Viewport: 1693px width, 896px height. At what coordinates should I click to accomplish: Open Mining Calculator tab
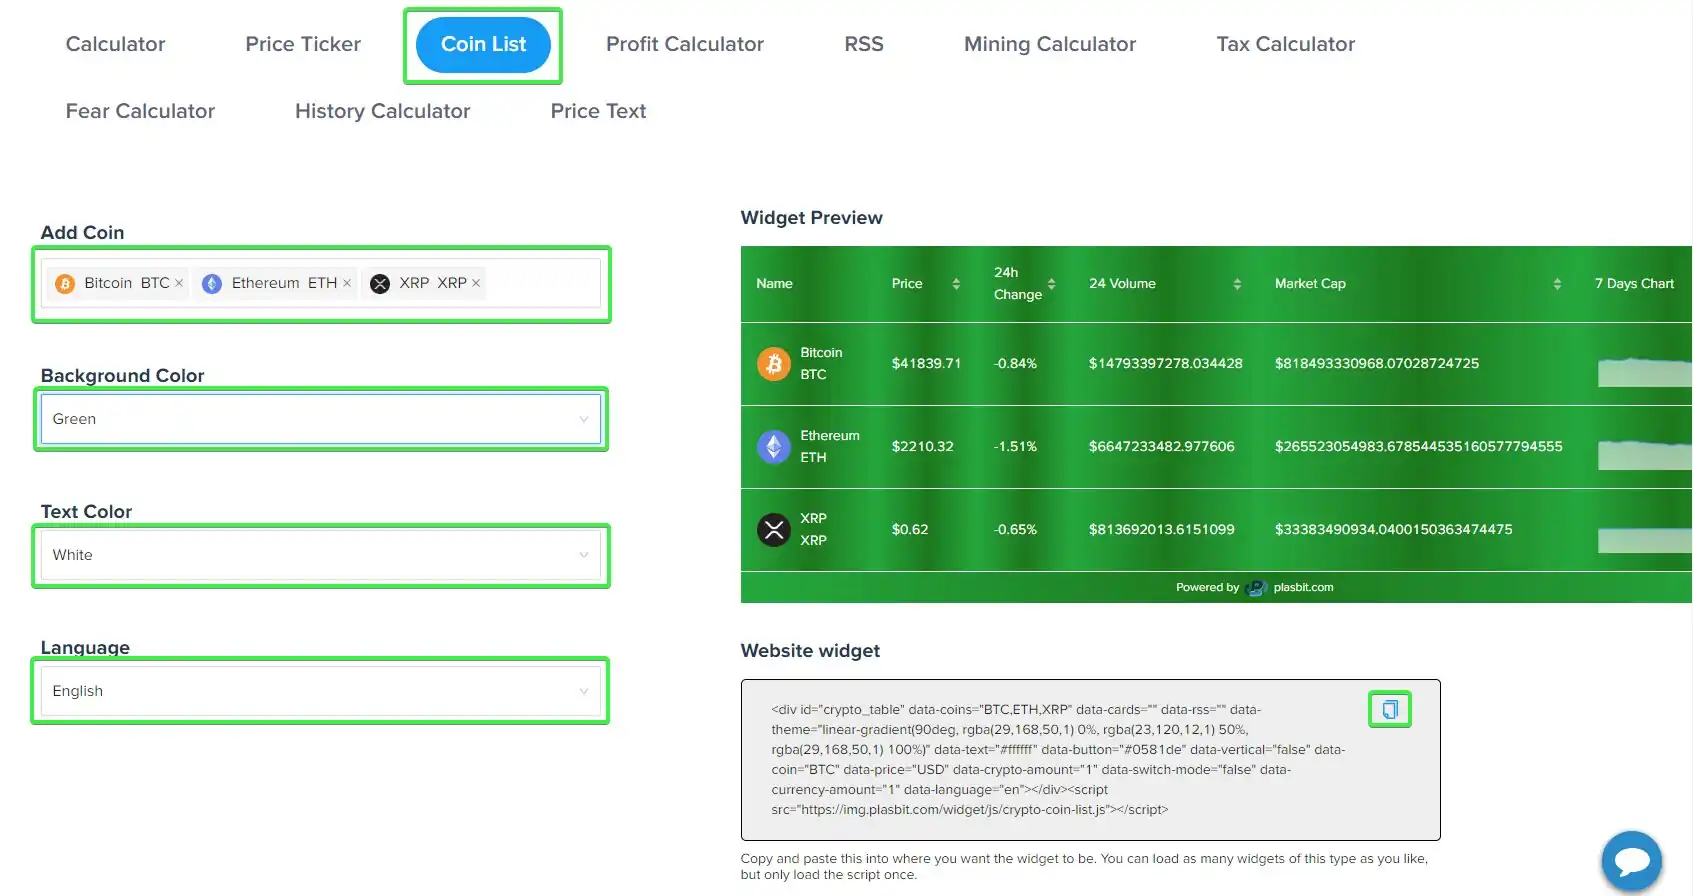[x=1050, y=44]
